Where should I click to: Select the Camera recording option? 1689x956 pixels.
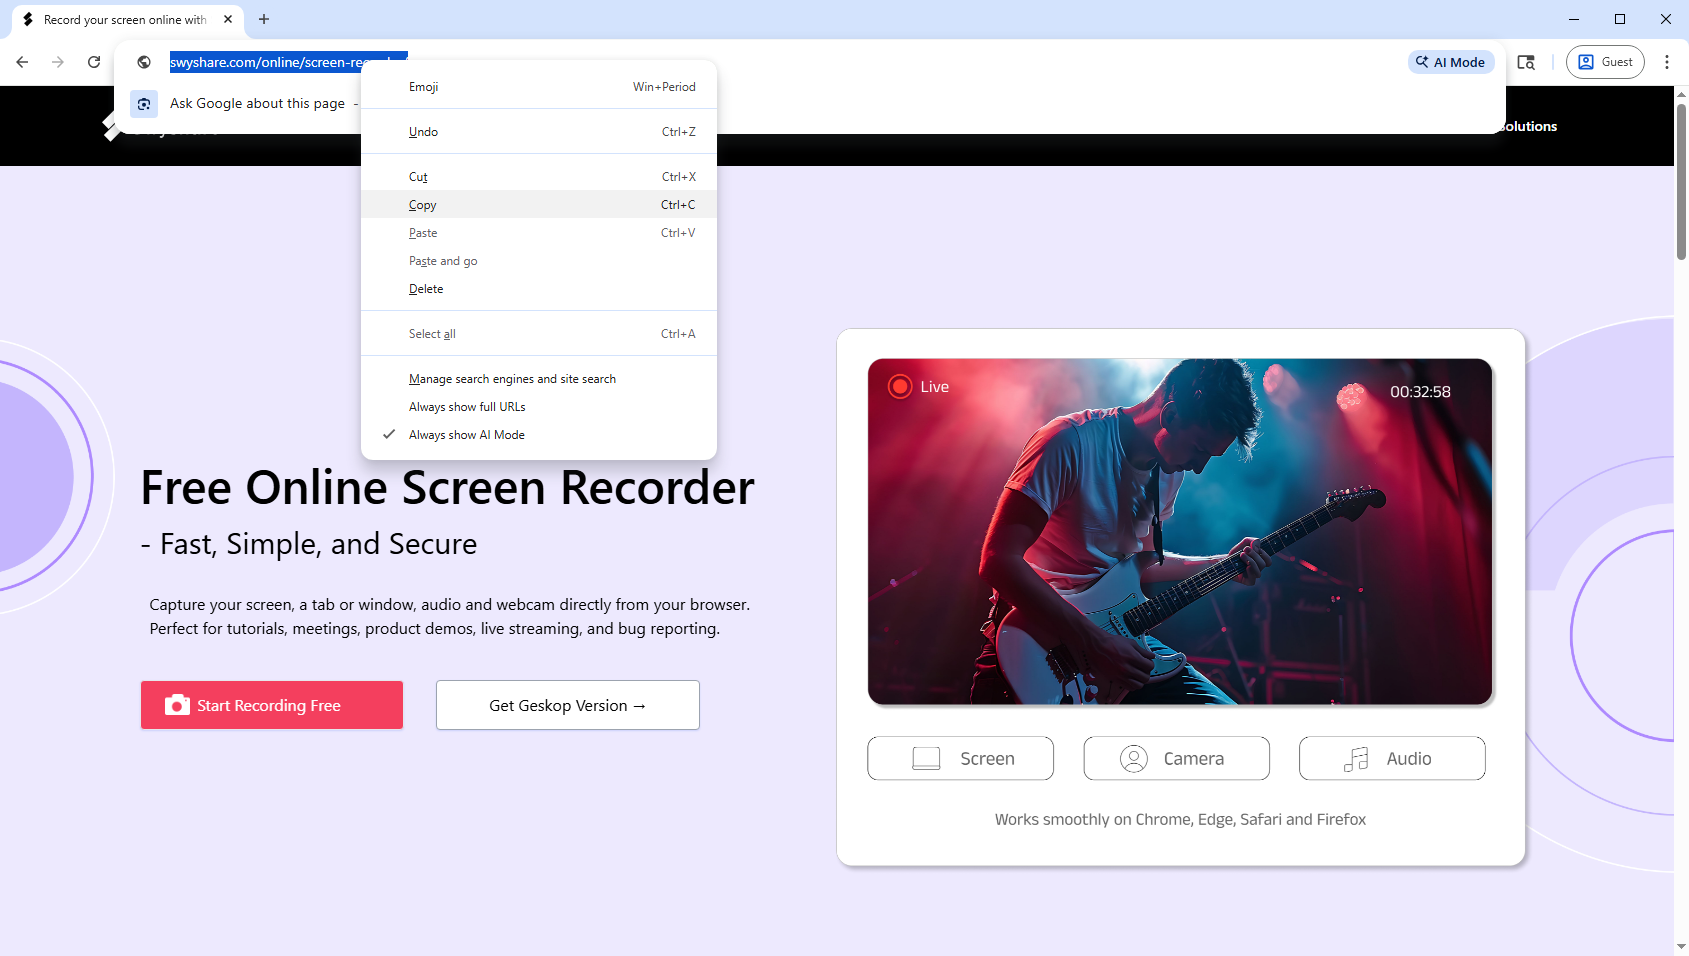1176,759
